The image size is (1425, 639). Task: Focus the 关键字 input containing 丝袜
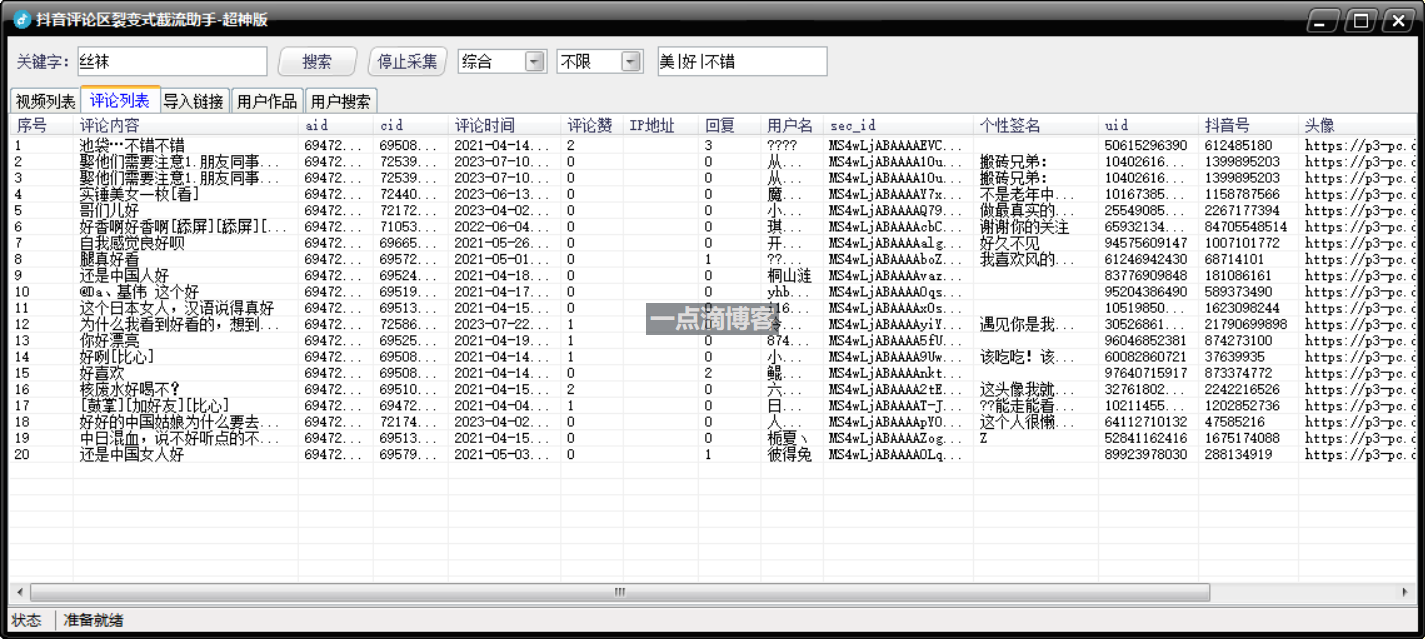click(171, 61)
